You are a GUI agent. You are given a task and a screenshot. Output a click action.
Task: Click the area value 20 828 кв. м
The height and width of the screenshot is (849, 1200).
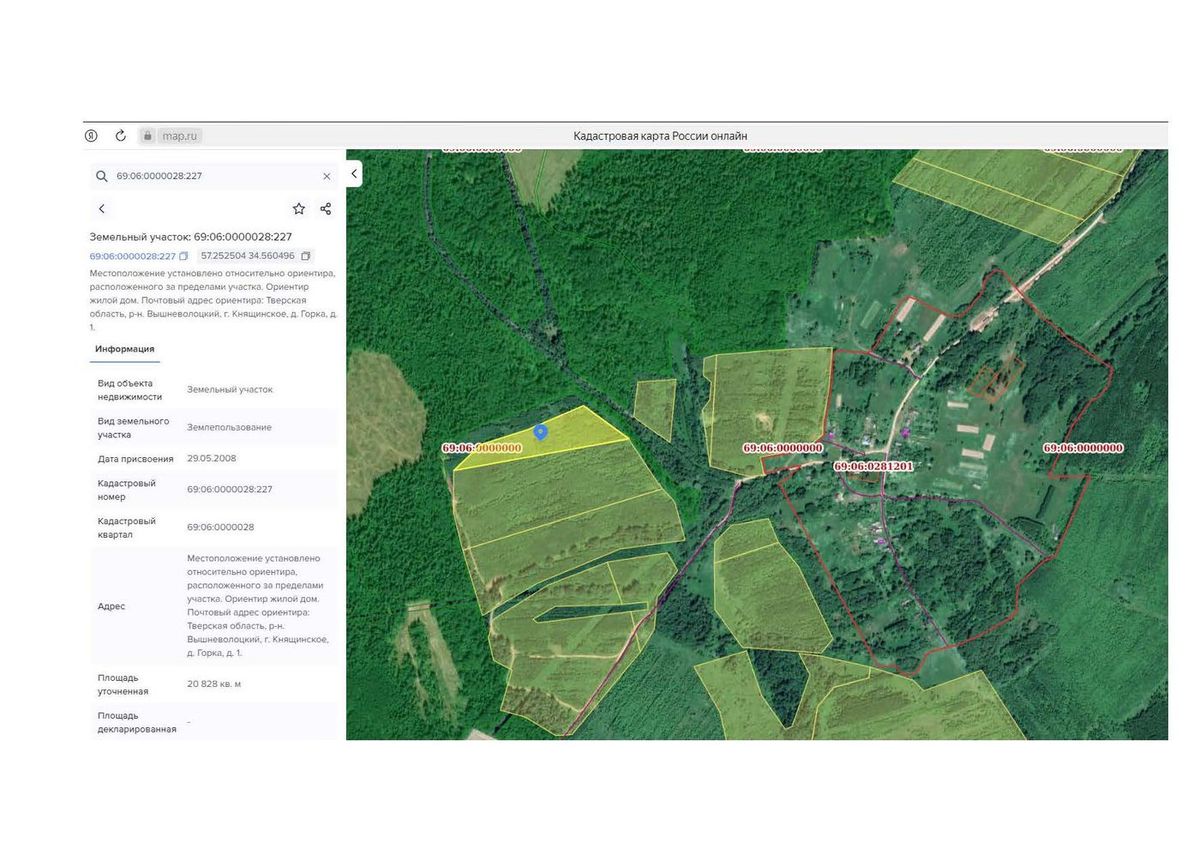(214, 684)
